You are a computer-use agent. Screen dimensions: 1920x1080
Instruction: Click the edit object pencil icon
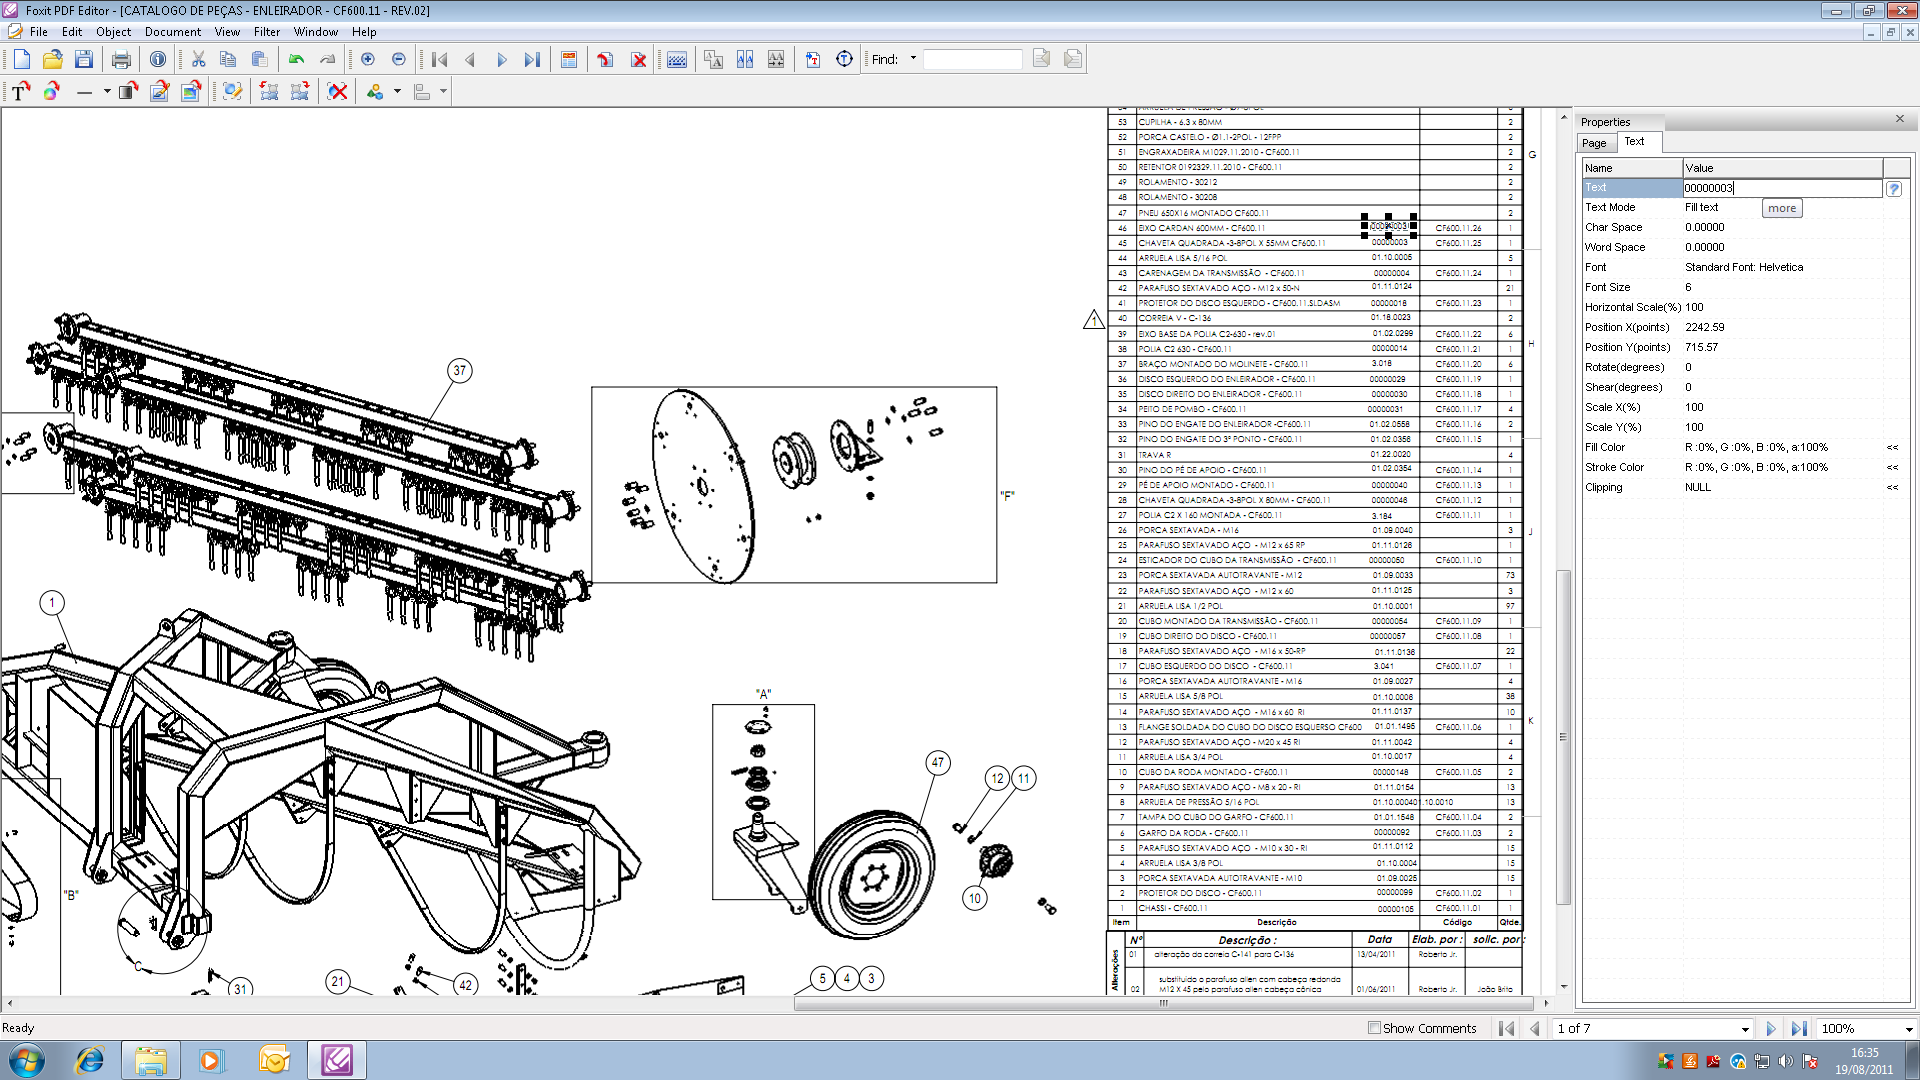[x=159, y=92]
